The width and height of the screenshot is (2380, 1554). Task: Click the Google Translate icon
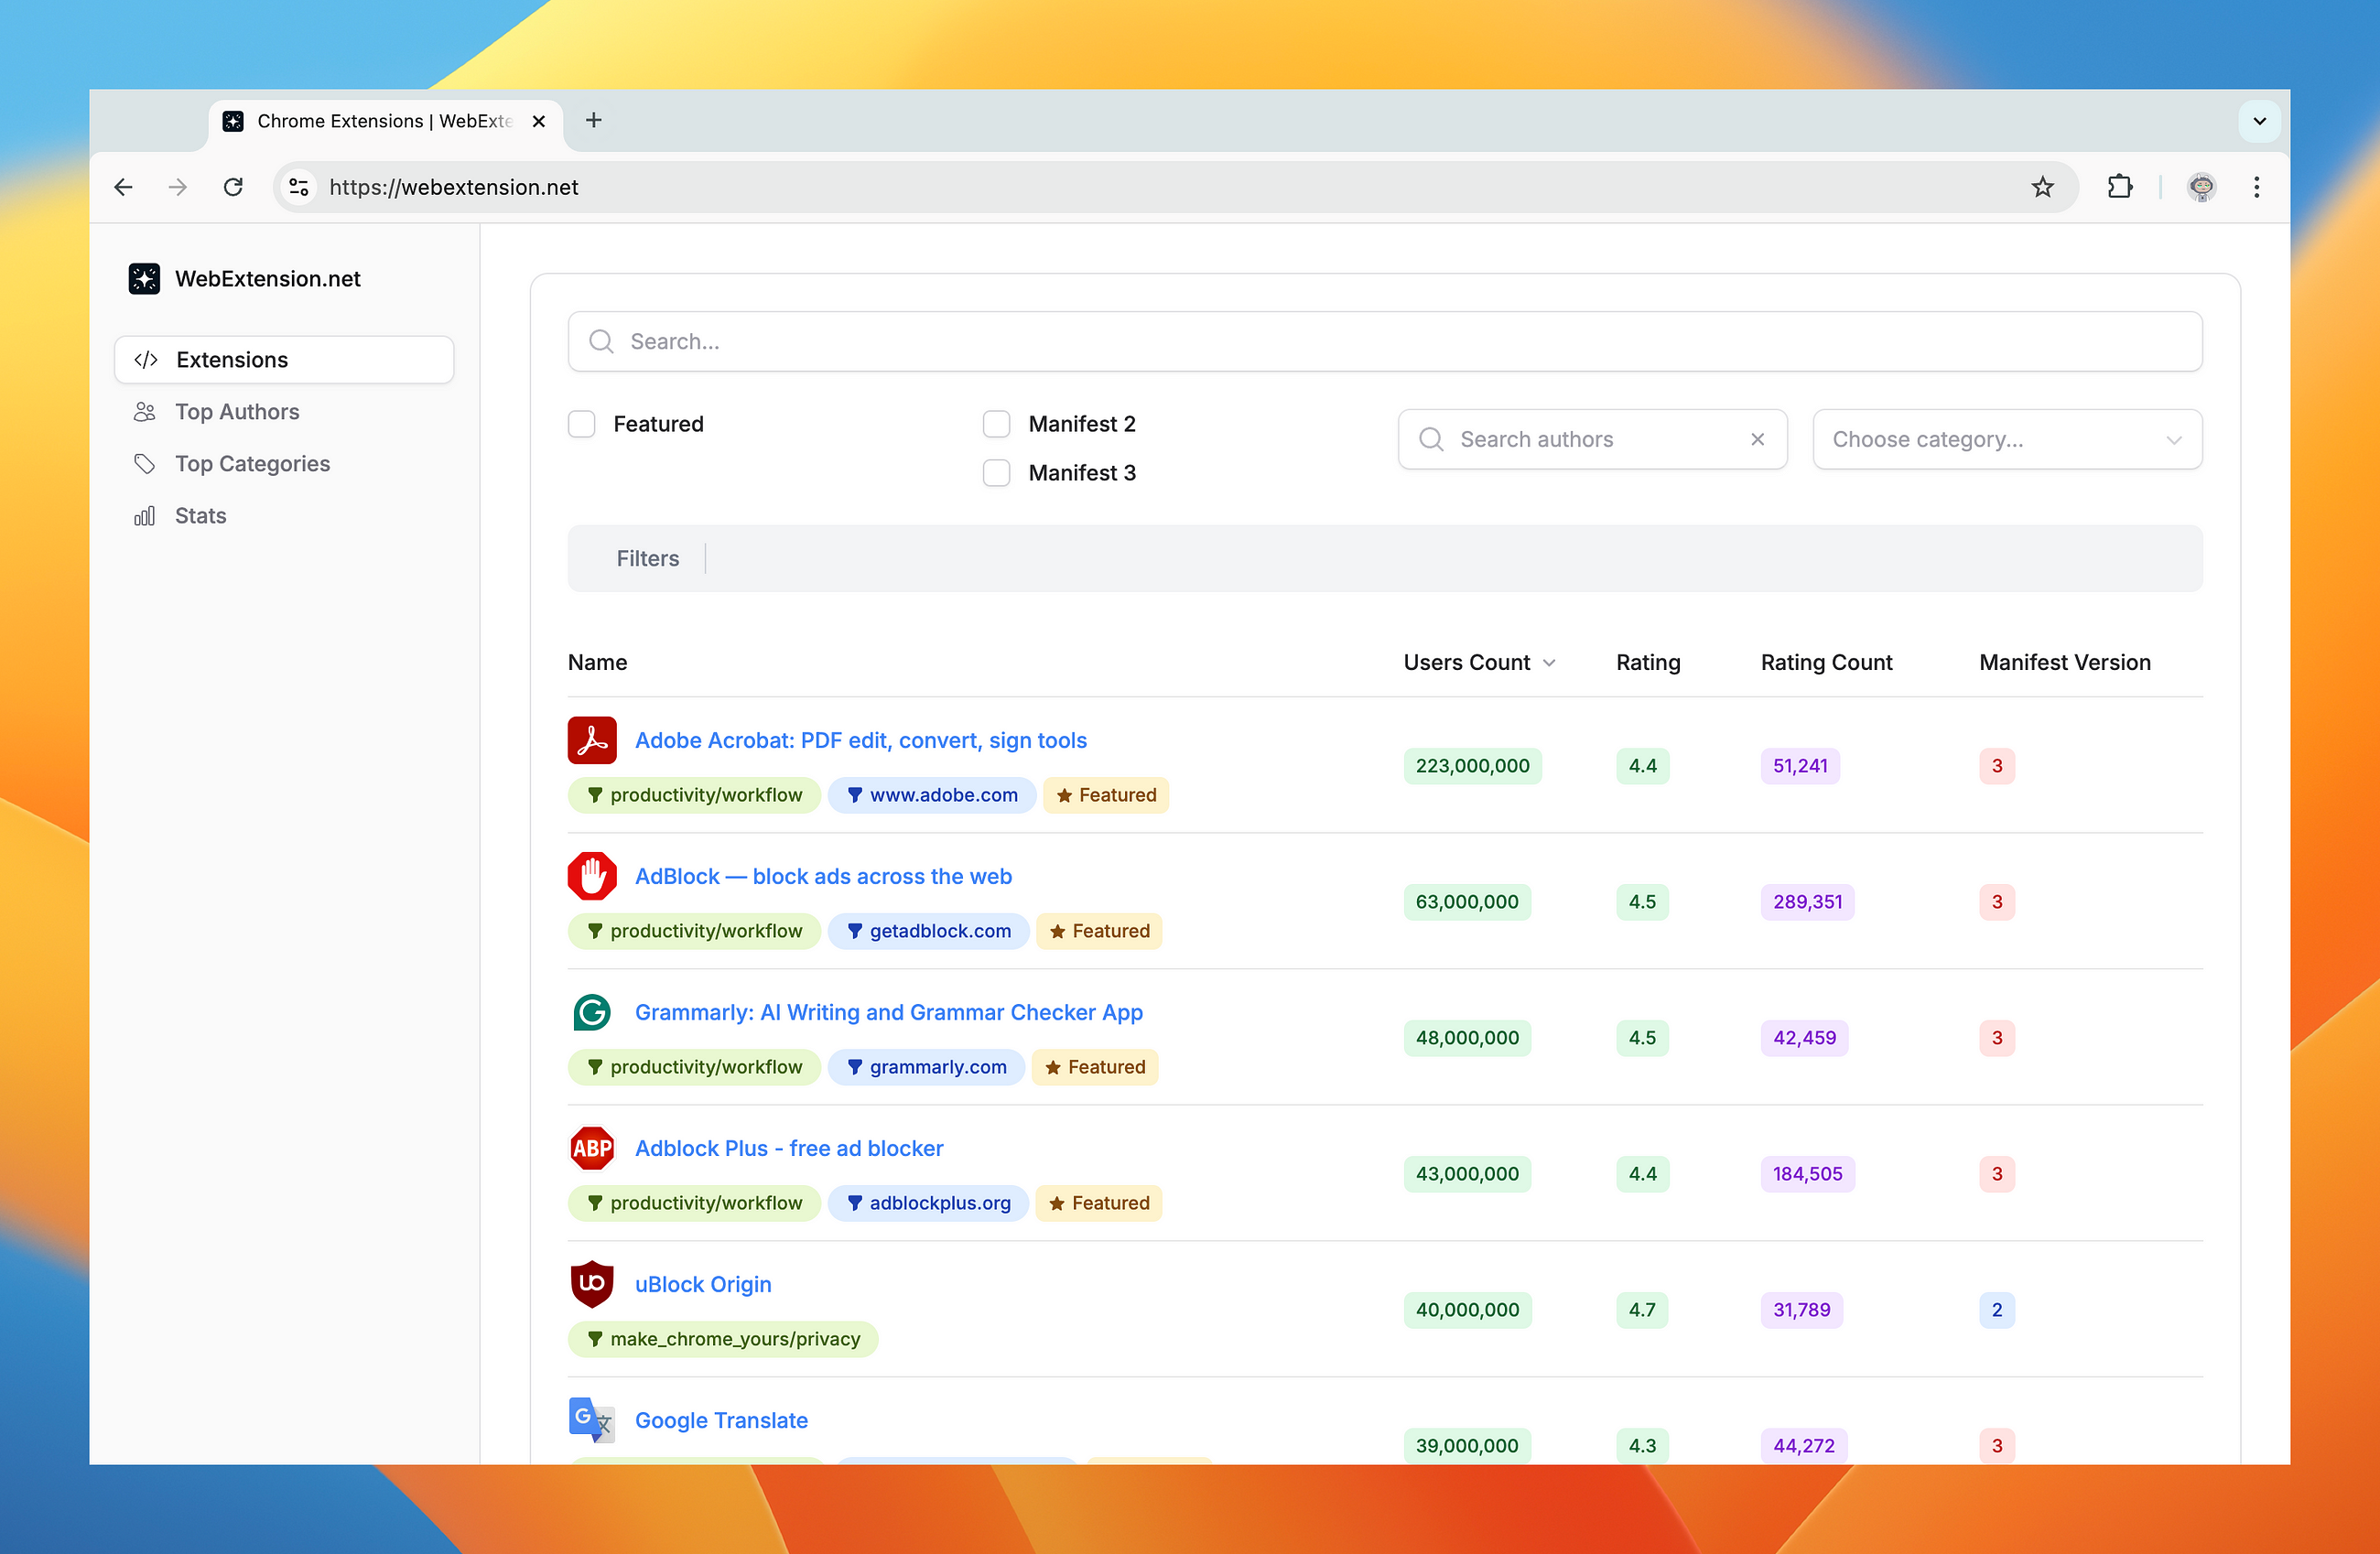[x=592, y=1420]
